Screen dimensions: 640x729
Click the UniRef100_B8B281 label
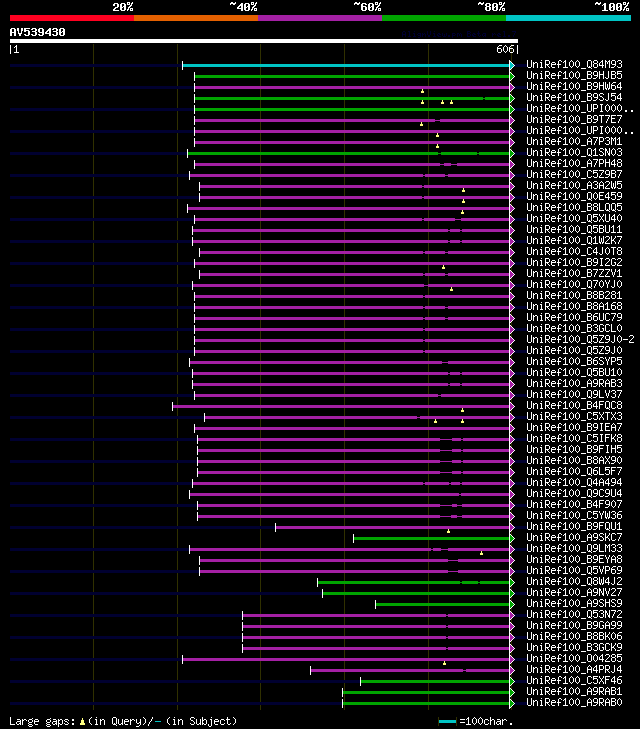click(574, 295)
